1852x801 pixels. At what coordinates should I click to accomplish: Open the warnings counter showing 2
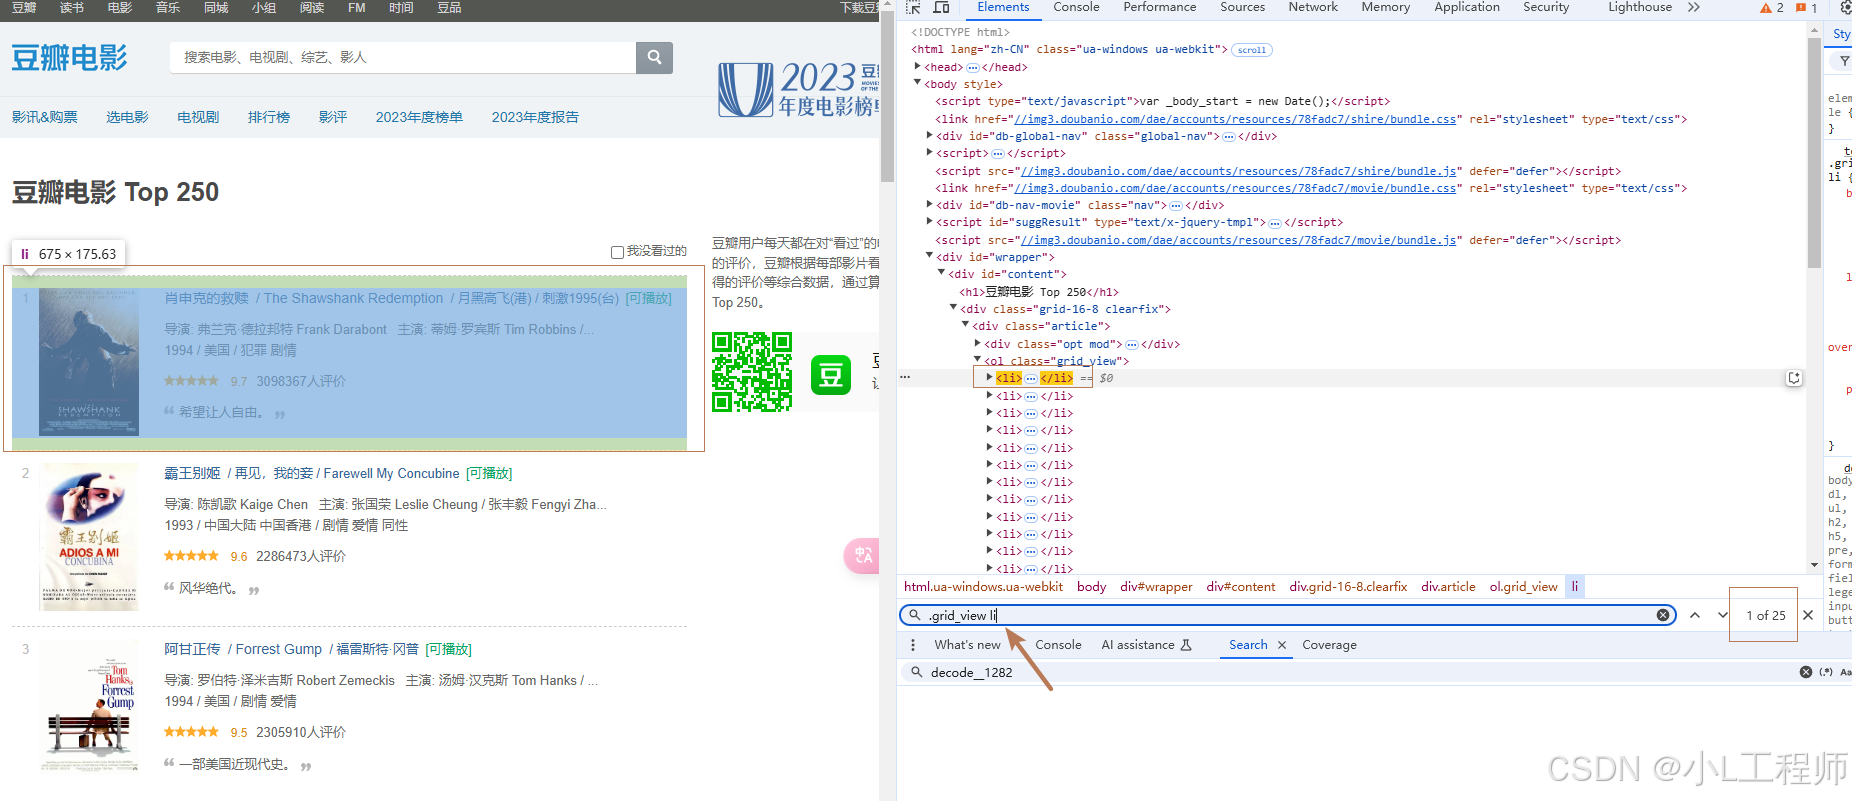(1772, 8)
